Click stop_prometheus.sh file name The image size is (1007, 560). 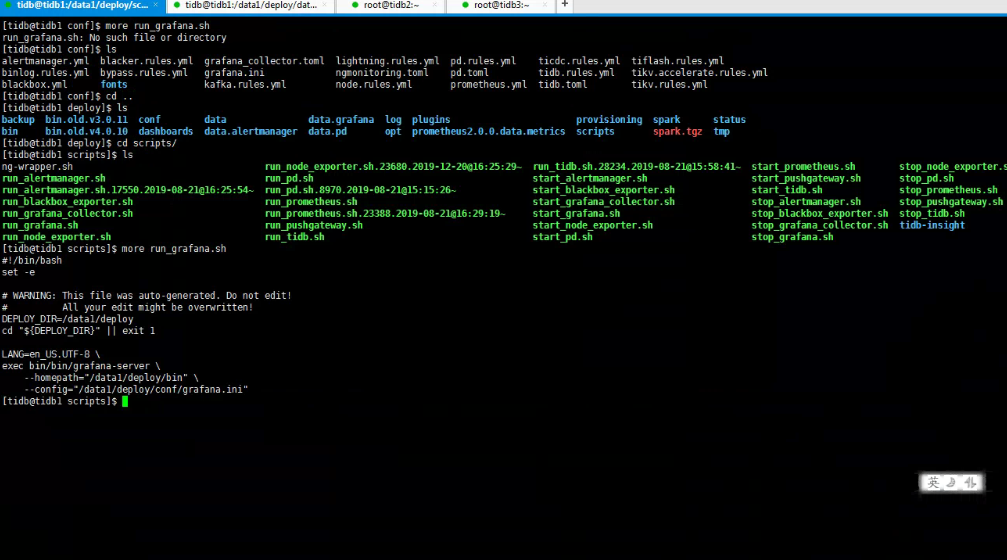pyautogui.click(x=948, y=190)
